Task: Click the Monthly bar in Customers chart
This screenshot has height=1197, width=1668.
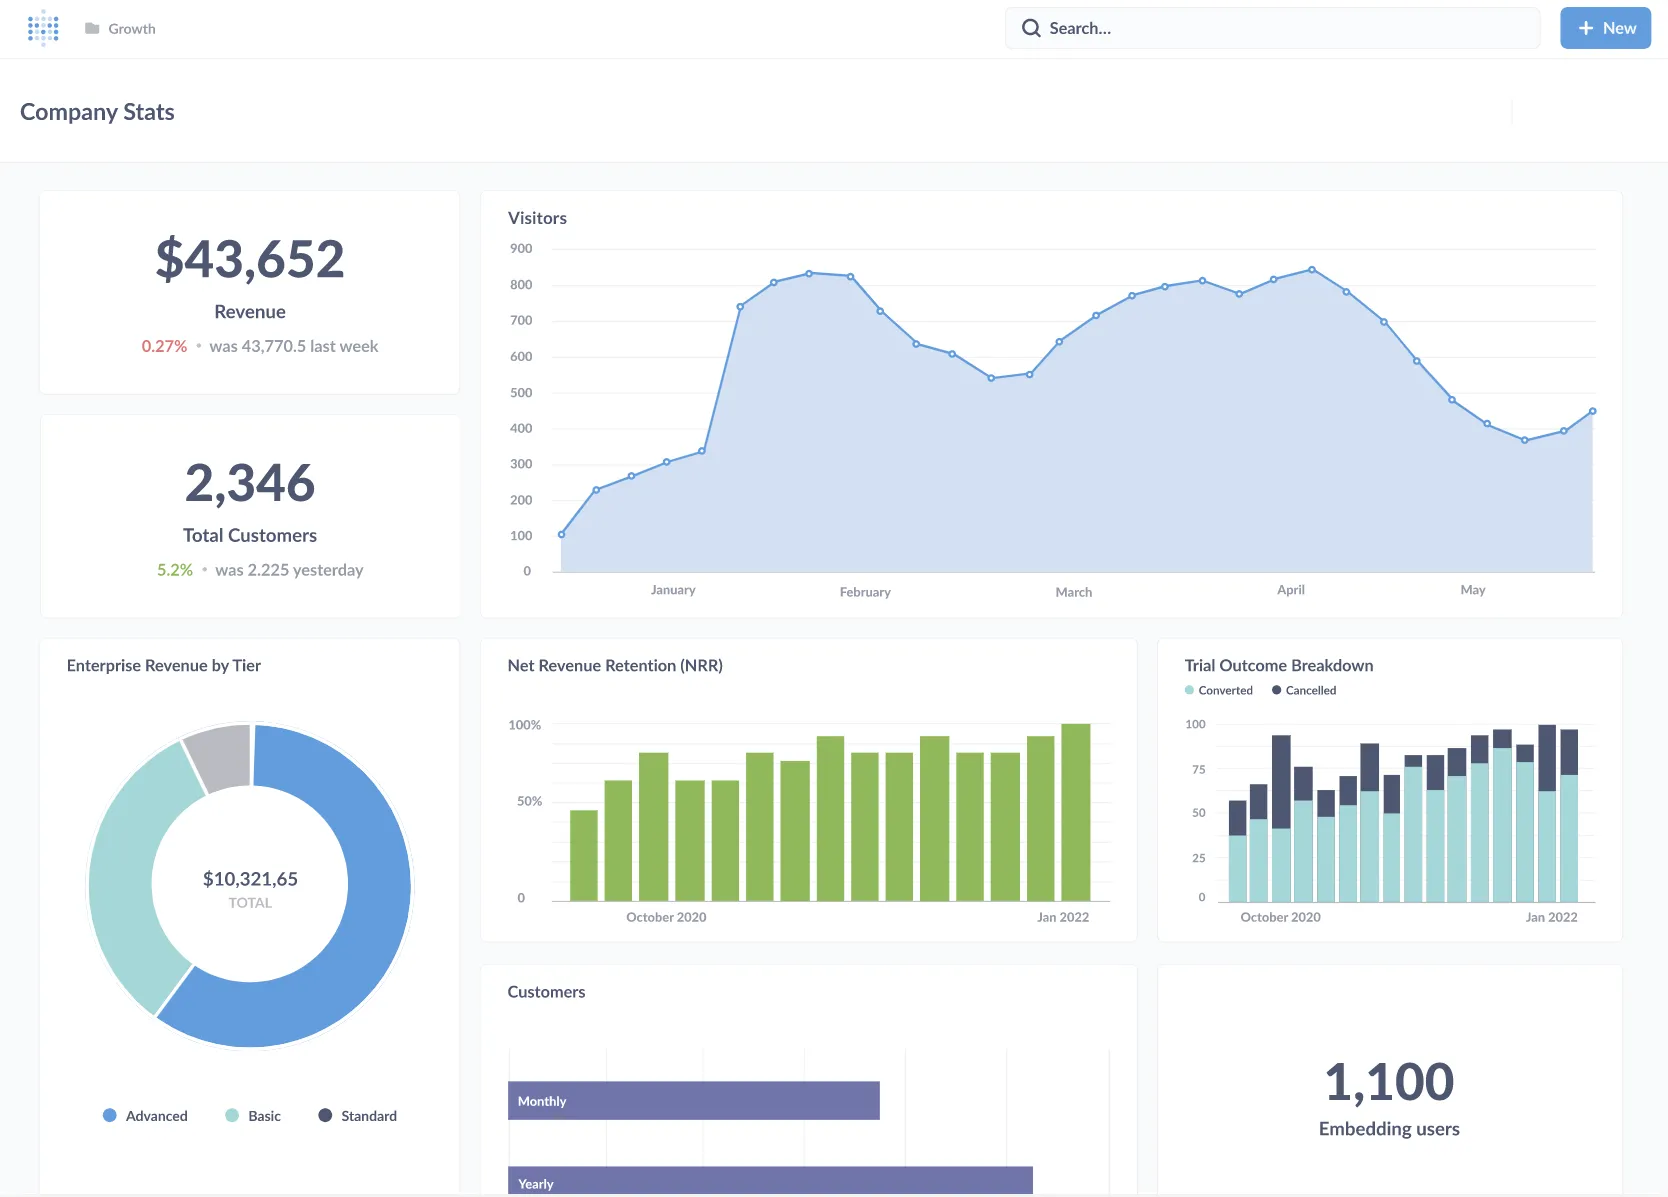Action: point(694,1100)
